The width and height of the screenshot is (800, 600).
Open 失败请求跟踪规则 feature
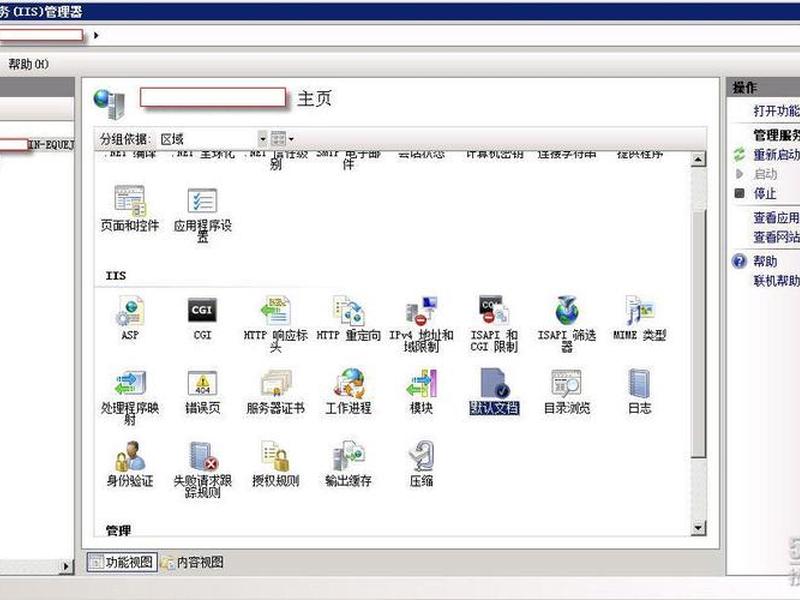coord(203,469)
